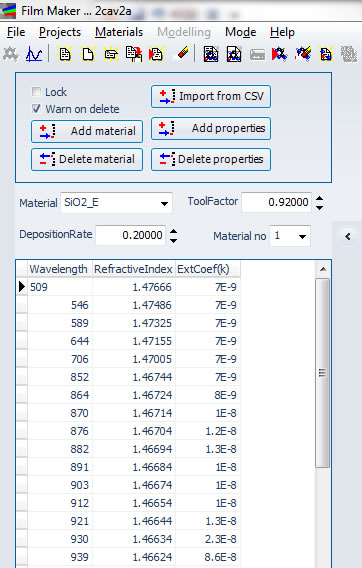Click the extinction value 8.6E-8
Screen dimensions: 362x568
click(208, 557)
